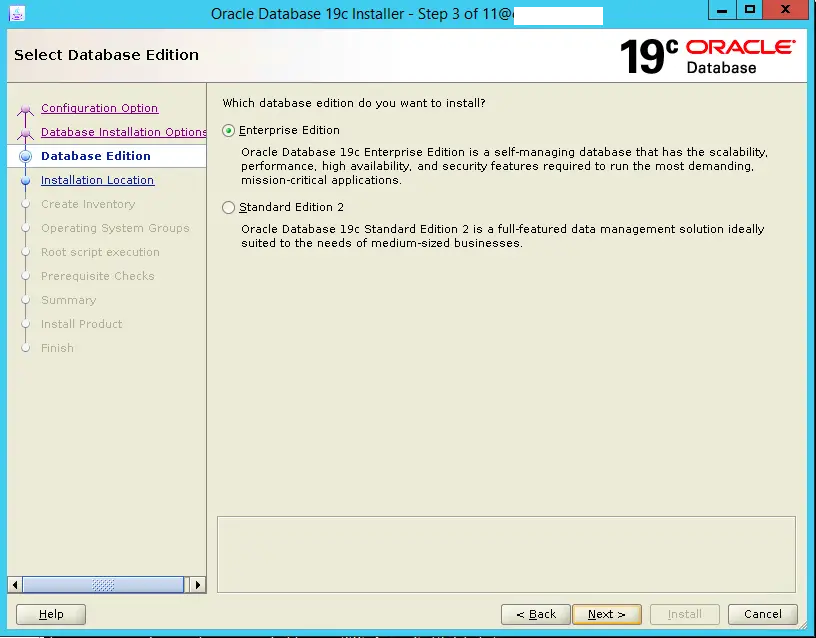816x638 pixels.
Task: Click 'Which database edition do you want to install?' text
Action: coord(354,103)
